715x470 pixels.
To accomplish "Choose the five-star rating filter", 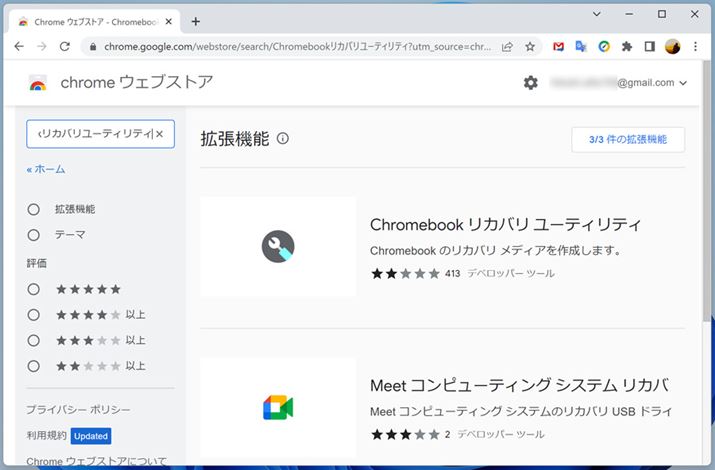I will coord(34,289).
